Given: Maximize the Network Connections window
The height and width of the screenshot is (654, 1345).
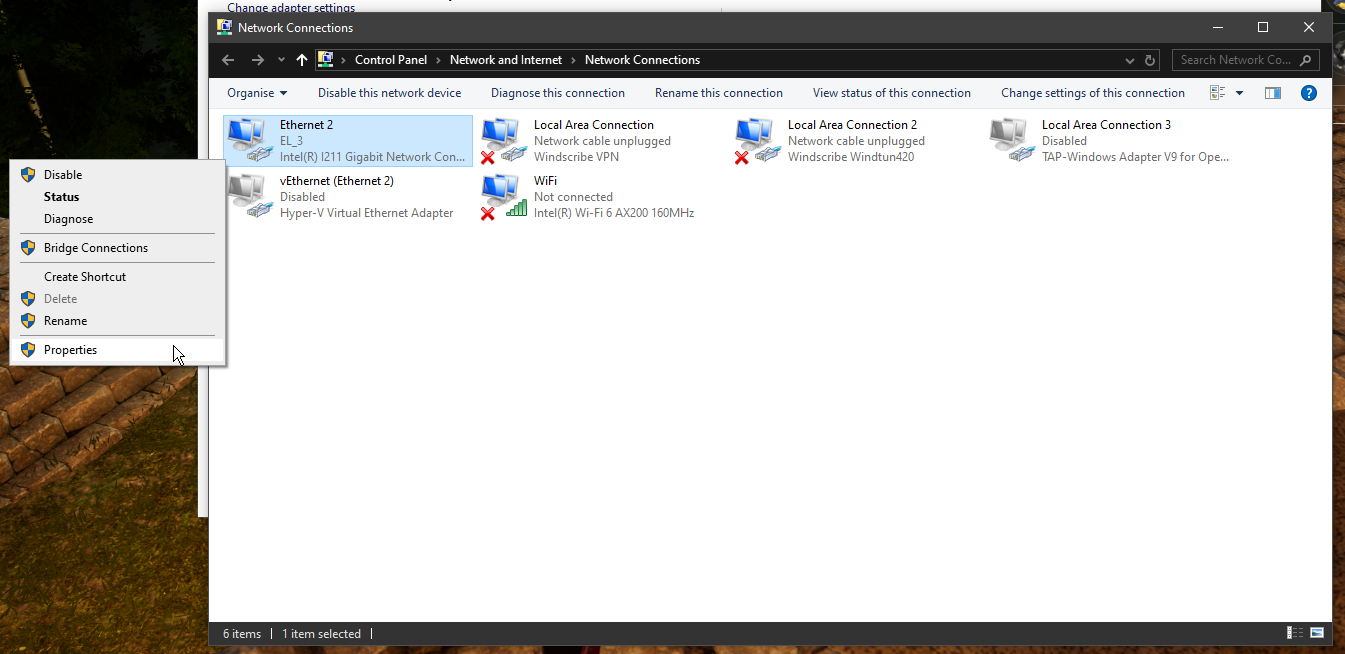Looking at the screenshot, I should point(1263,27).
